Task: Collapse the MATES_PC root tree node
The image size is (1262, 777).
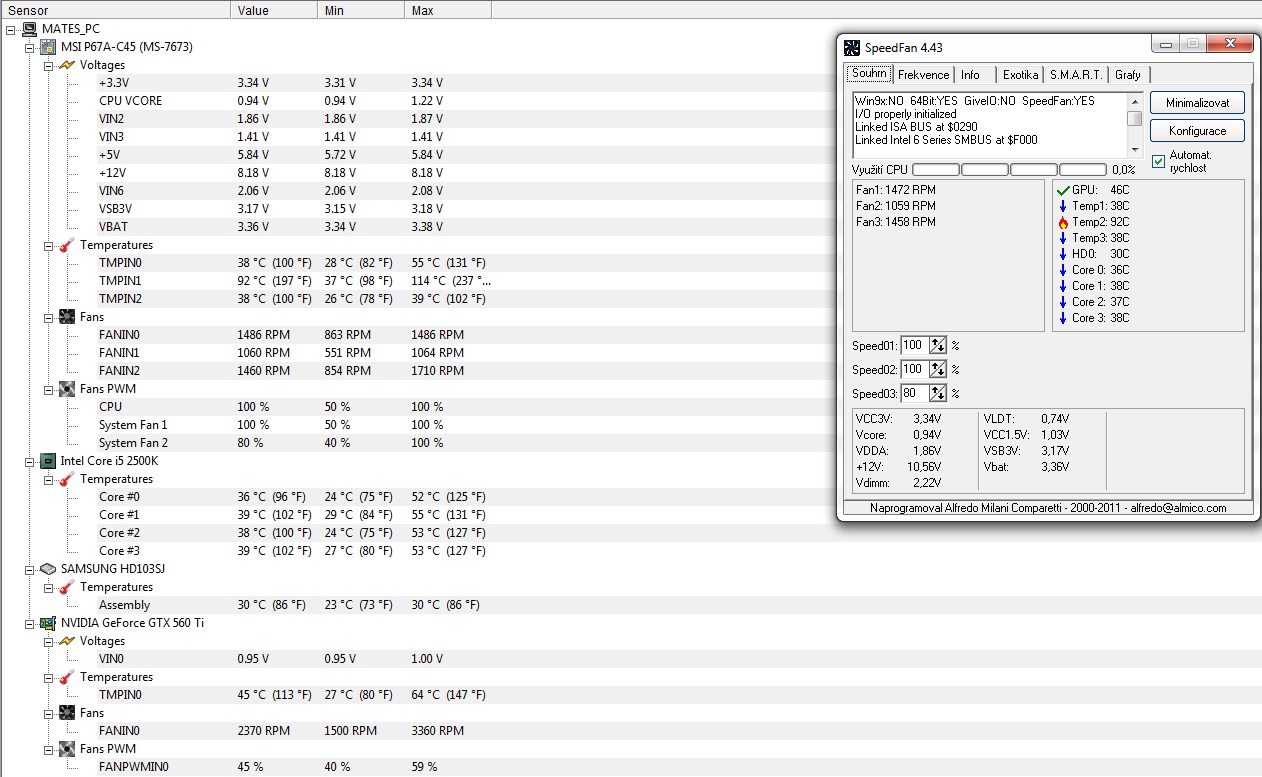Action: point(10,29)
